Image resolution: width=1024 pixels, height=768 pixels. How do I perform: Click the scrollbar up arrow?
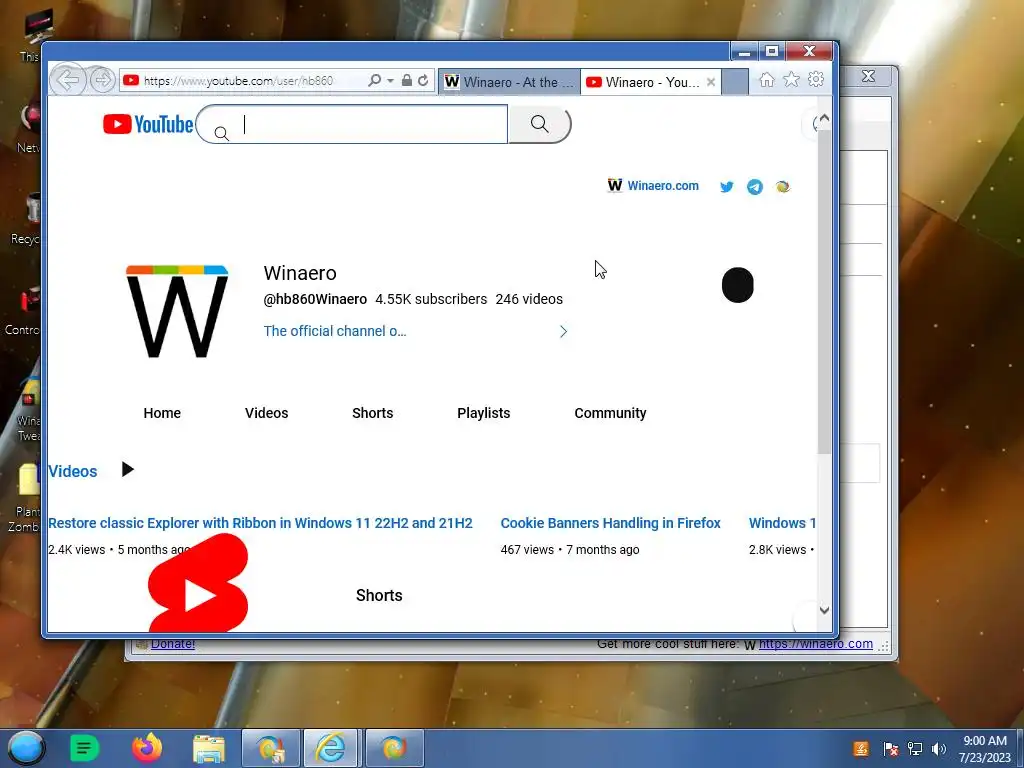click(x=824, y=118)
